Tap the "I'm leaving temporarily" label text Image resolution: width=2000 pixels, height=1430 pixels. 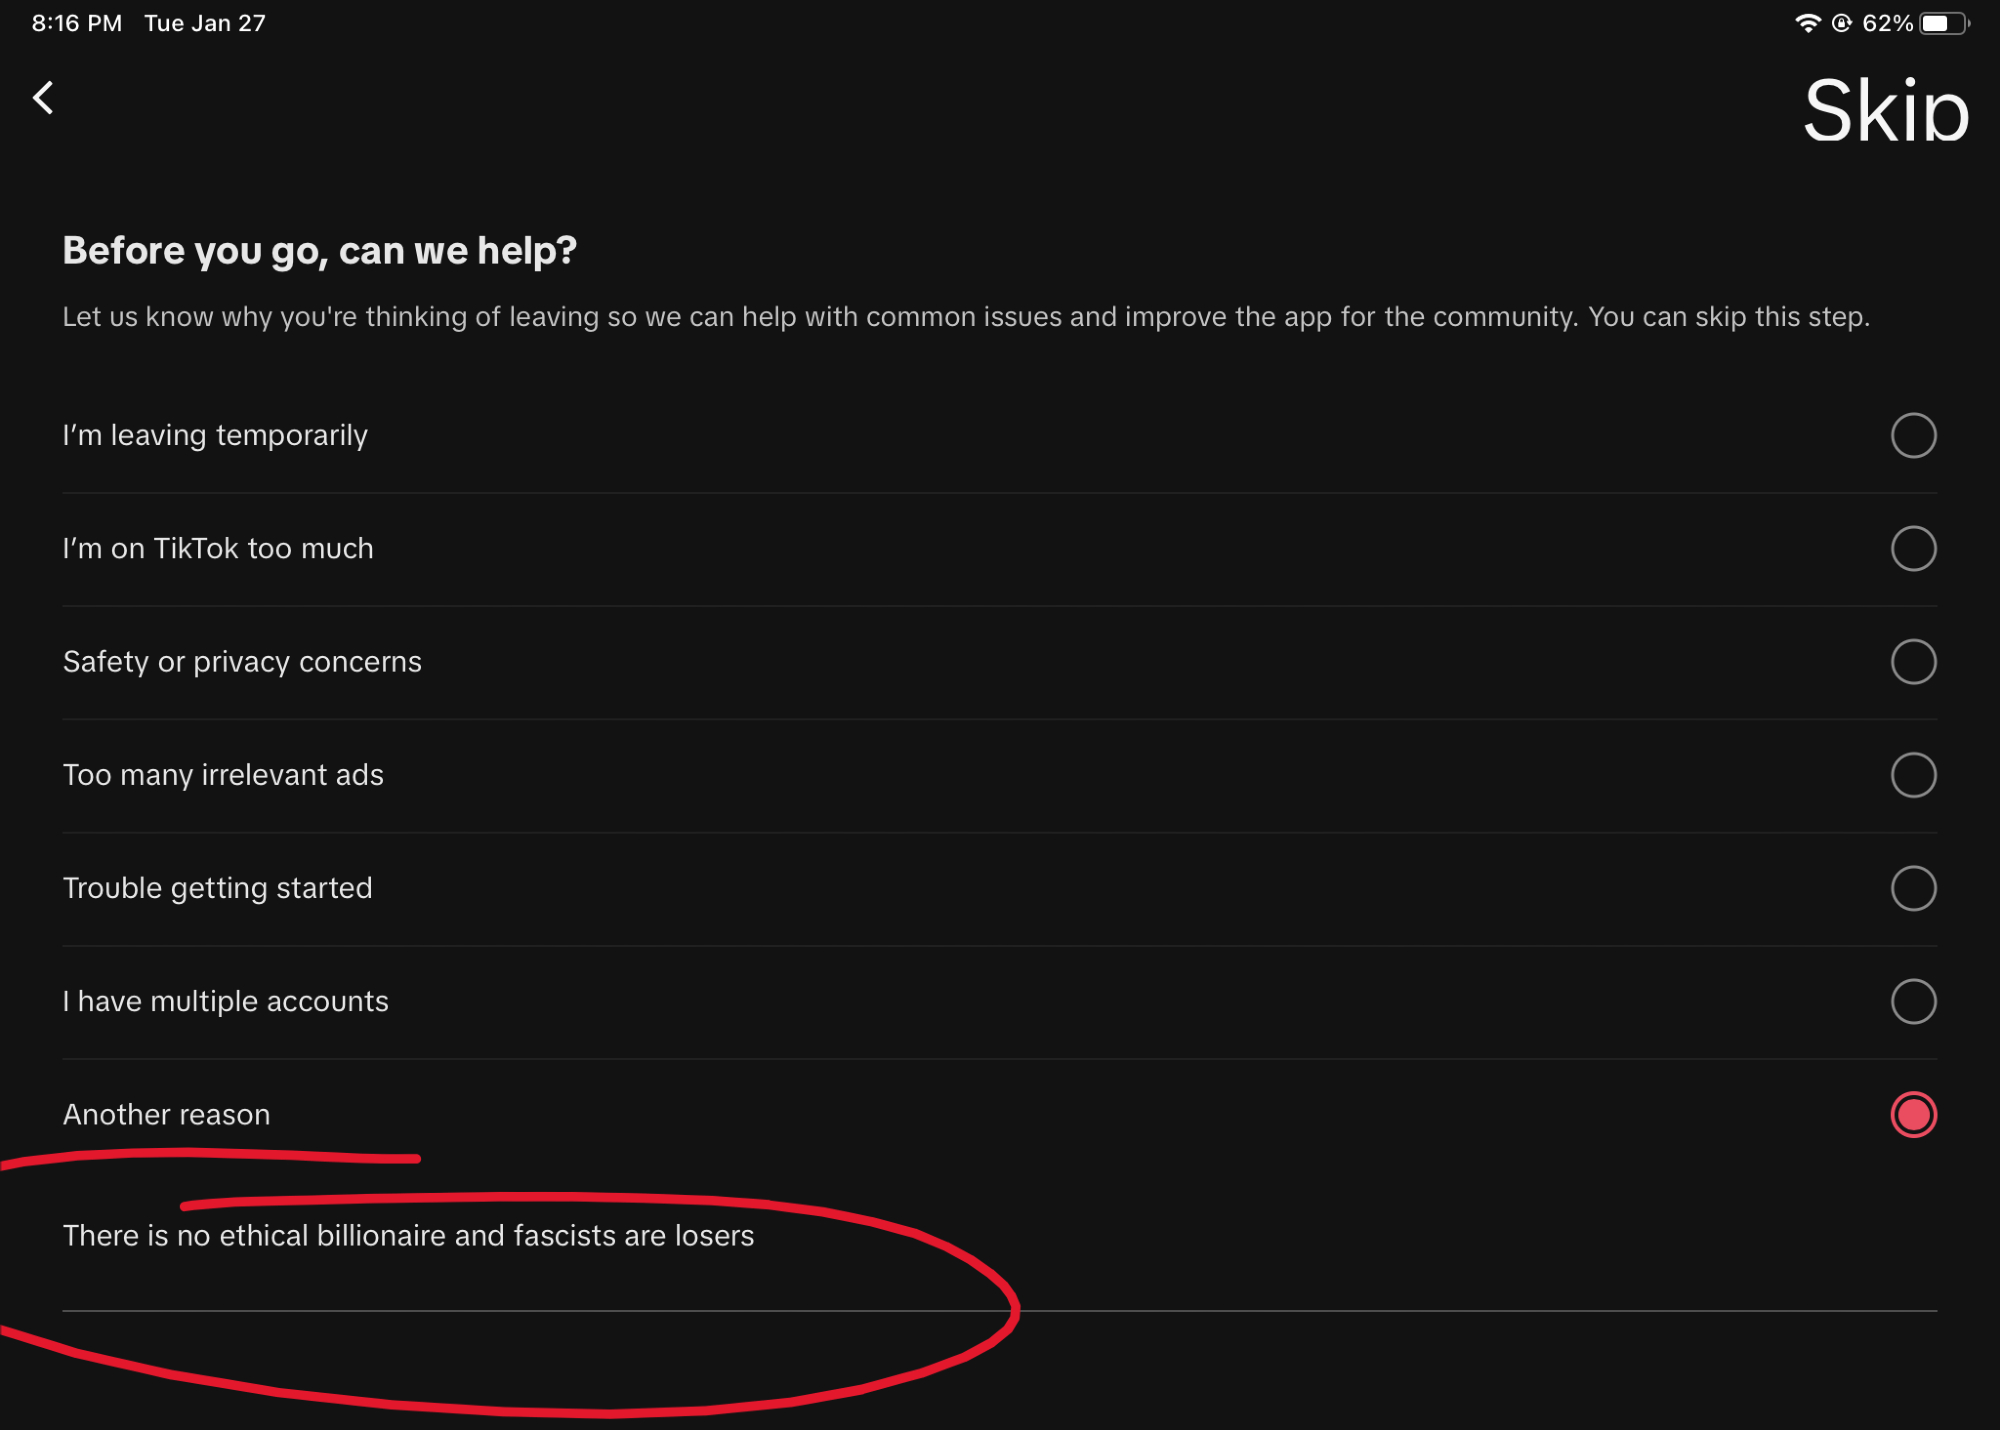215,436
